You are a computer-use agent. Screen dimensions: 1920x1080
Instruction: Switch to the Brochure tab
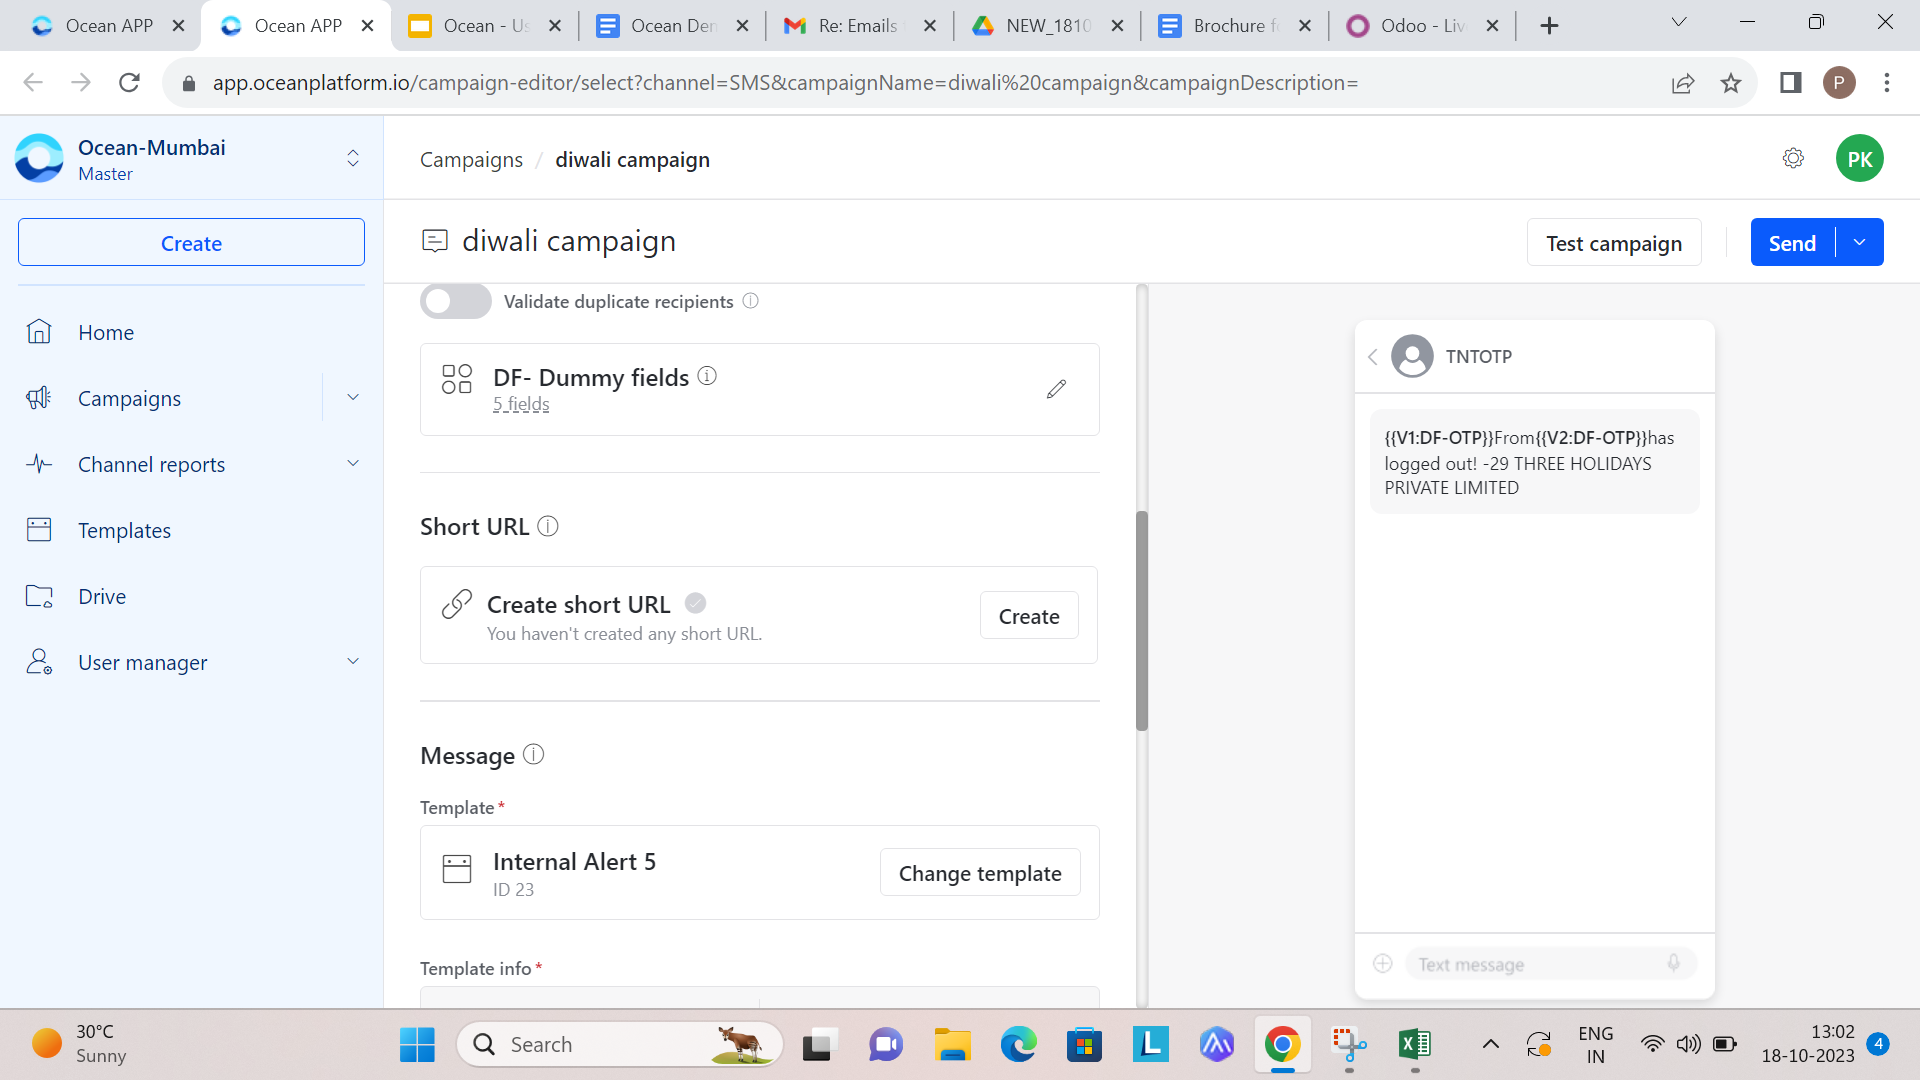click(x=1235, y=26)
